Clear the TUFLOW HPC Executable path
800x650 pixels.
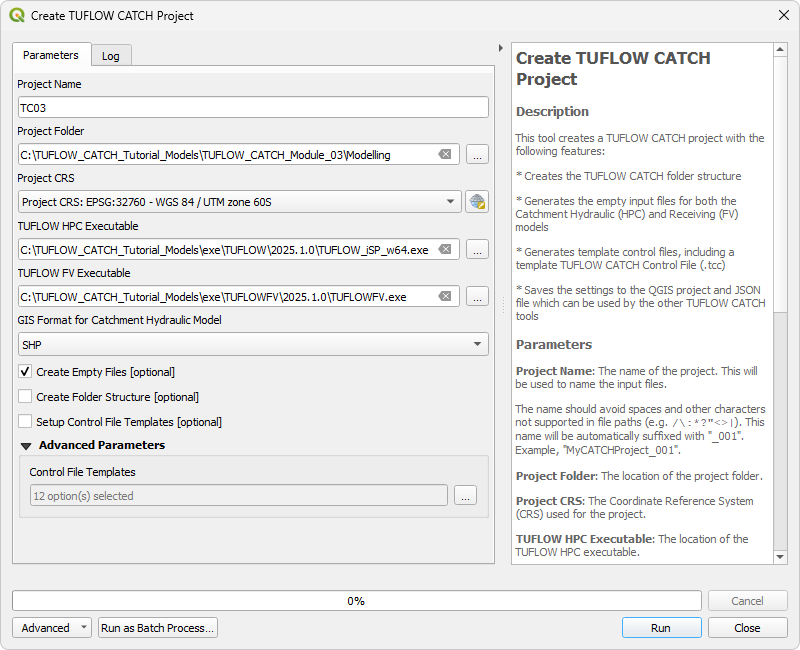[445, 250]
